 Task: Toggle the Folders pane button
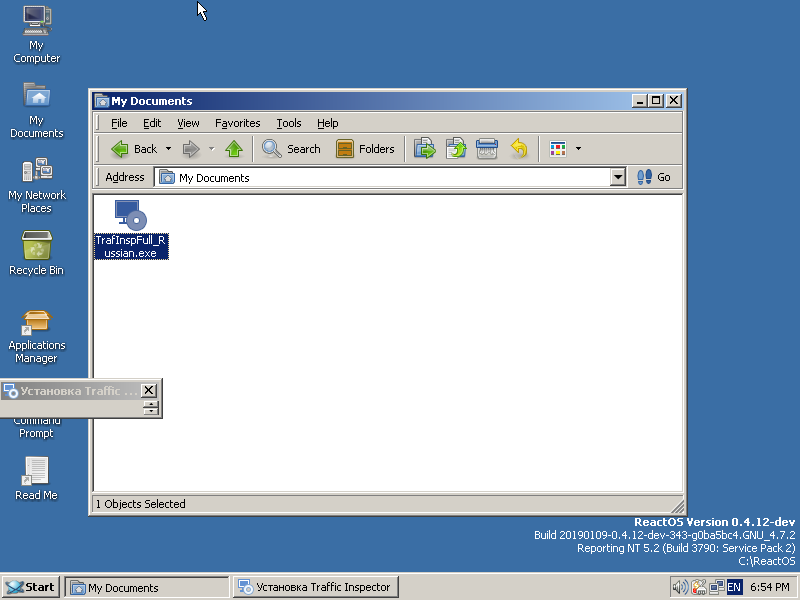click(x=365, y=149)
